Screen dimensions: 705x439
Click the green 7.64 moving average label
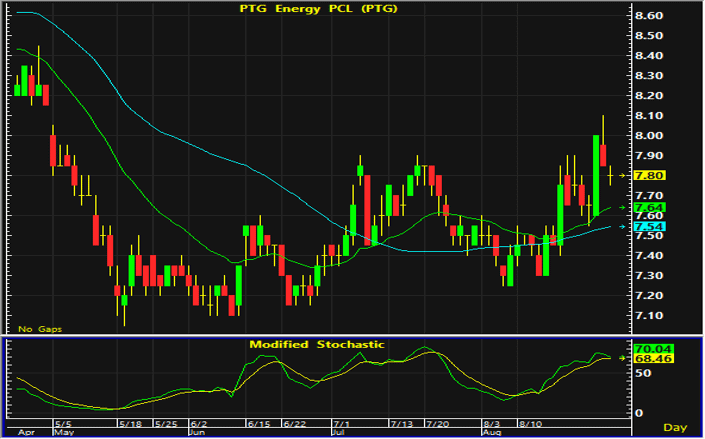coord(649,207)
